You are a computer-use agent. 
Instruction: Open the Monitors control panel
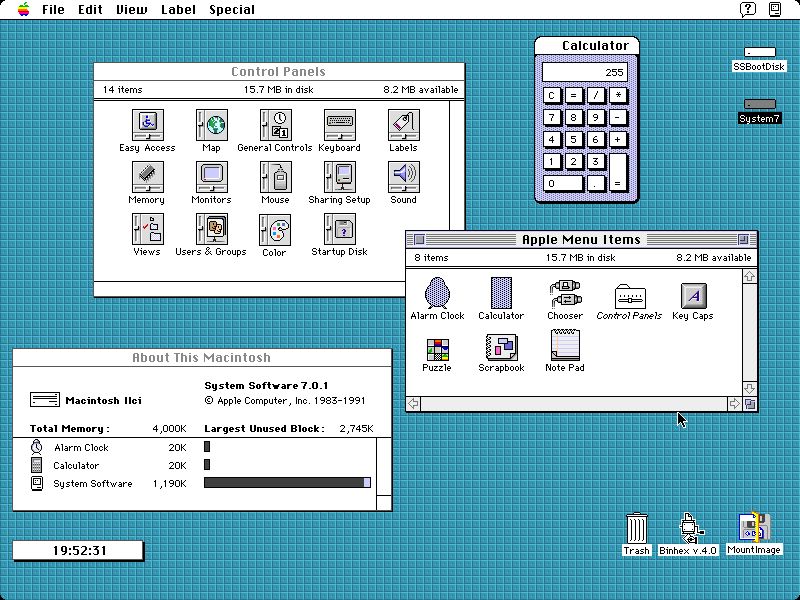click(211, 177)
